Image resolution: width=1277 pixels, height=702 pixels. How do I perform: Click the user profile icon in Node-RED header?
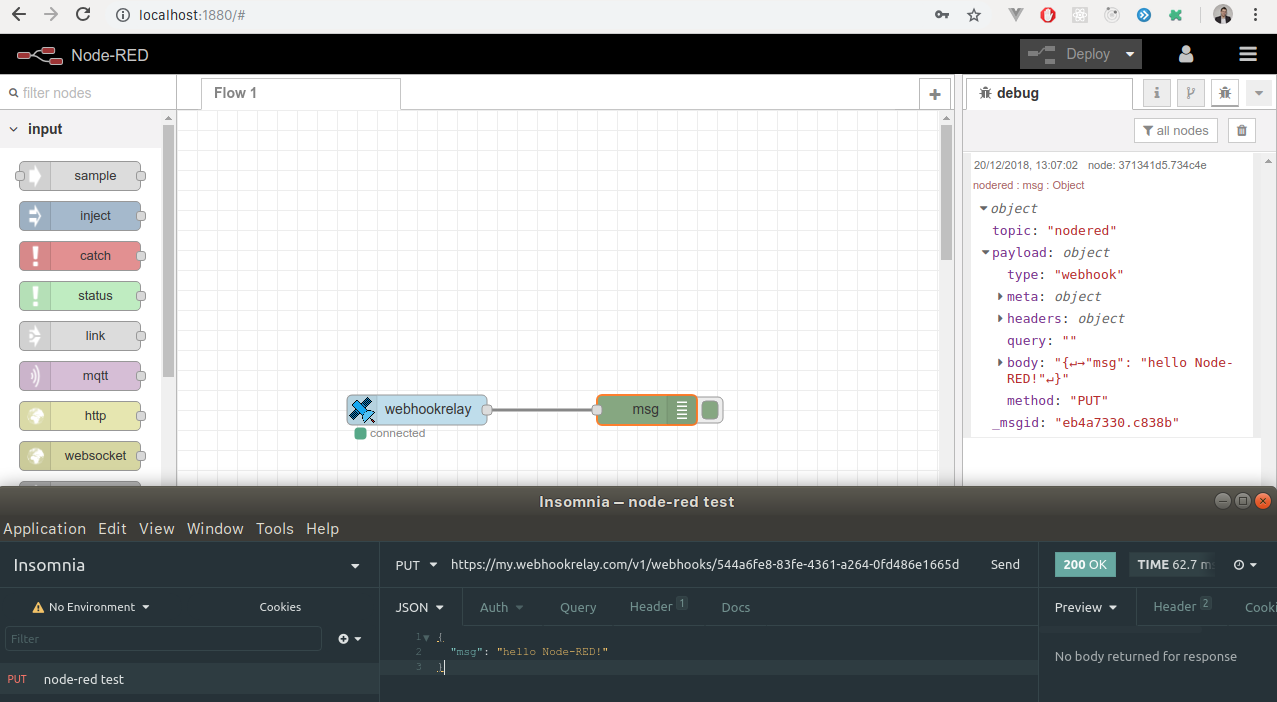(x=1186, y=53)
